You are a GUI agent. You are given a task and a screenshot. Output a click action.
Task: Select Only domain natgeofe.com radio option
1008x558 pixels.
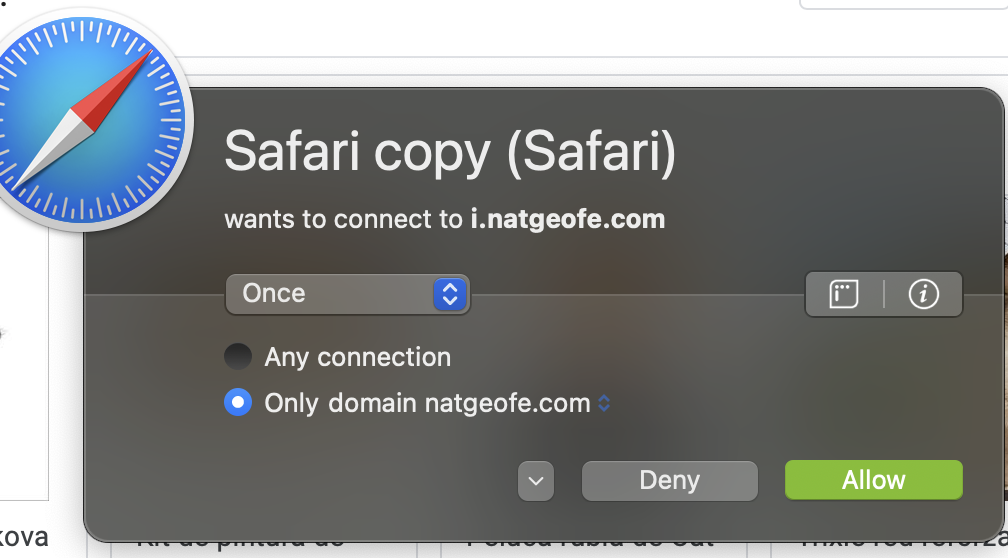(x=238, y=402)
